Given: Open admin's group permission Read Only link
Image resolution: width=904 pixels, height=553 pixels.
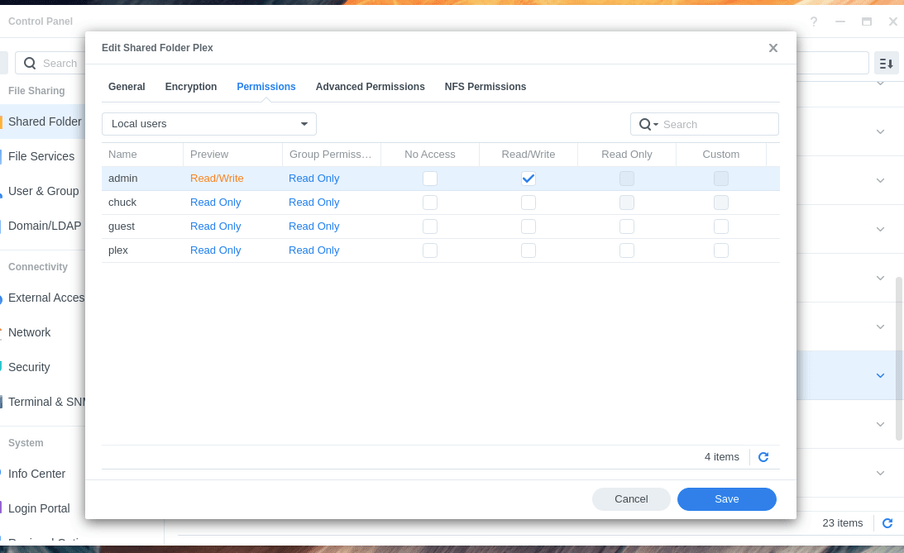Looking at the screenshot, I should (314, 179).
